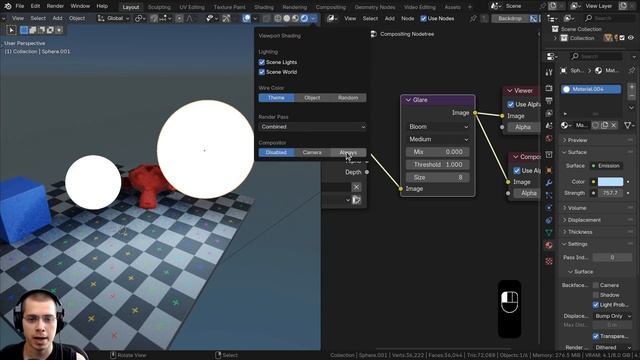Open the snapping options icon
The width and height of the screenshot is (640, 360).
click(166, 18)
